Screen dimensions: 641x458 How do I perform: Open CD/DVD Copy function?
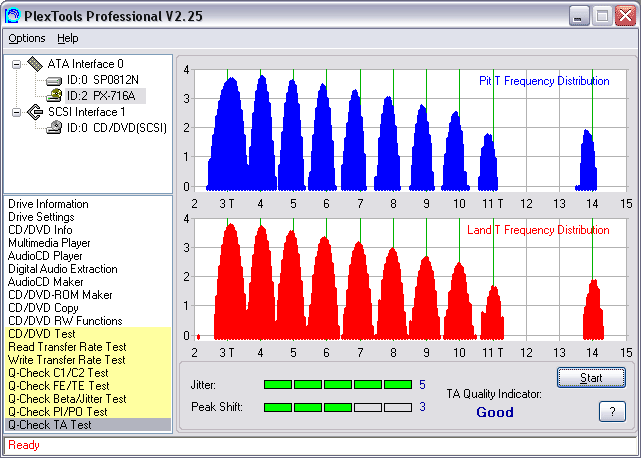[x=43, y=308]
